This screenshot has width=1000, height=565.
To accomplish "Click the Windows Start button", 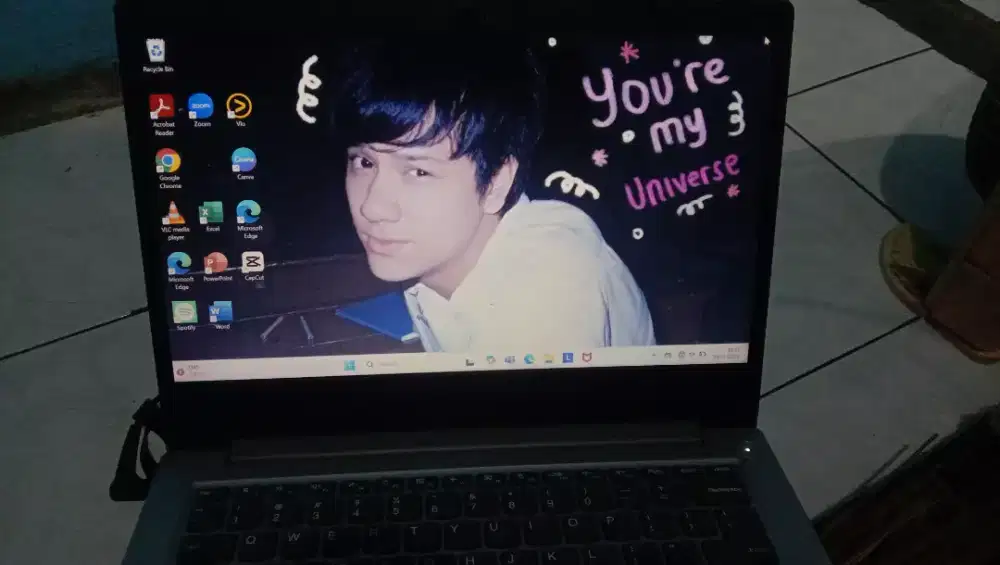I will tap(350, 365).
